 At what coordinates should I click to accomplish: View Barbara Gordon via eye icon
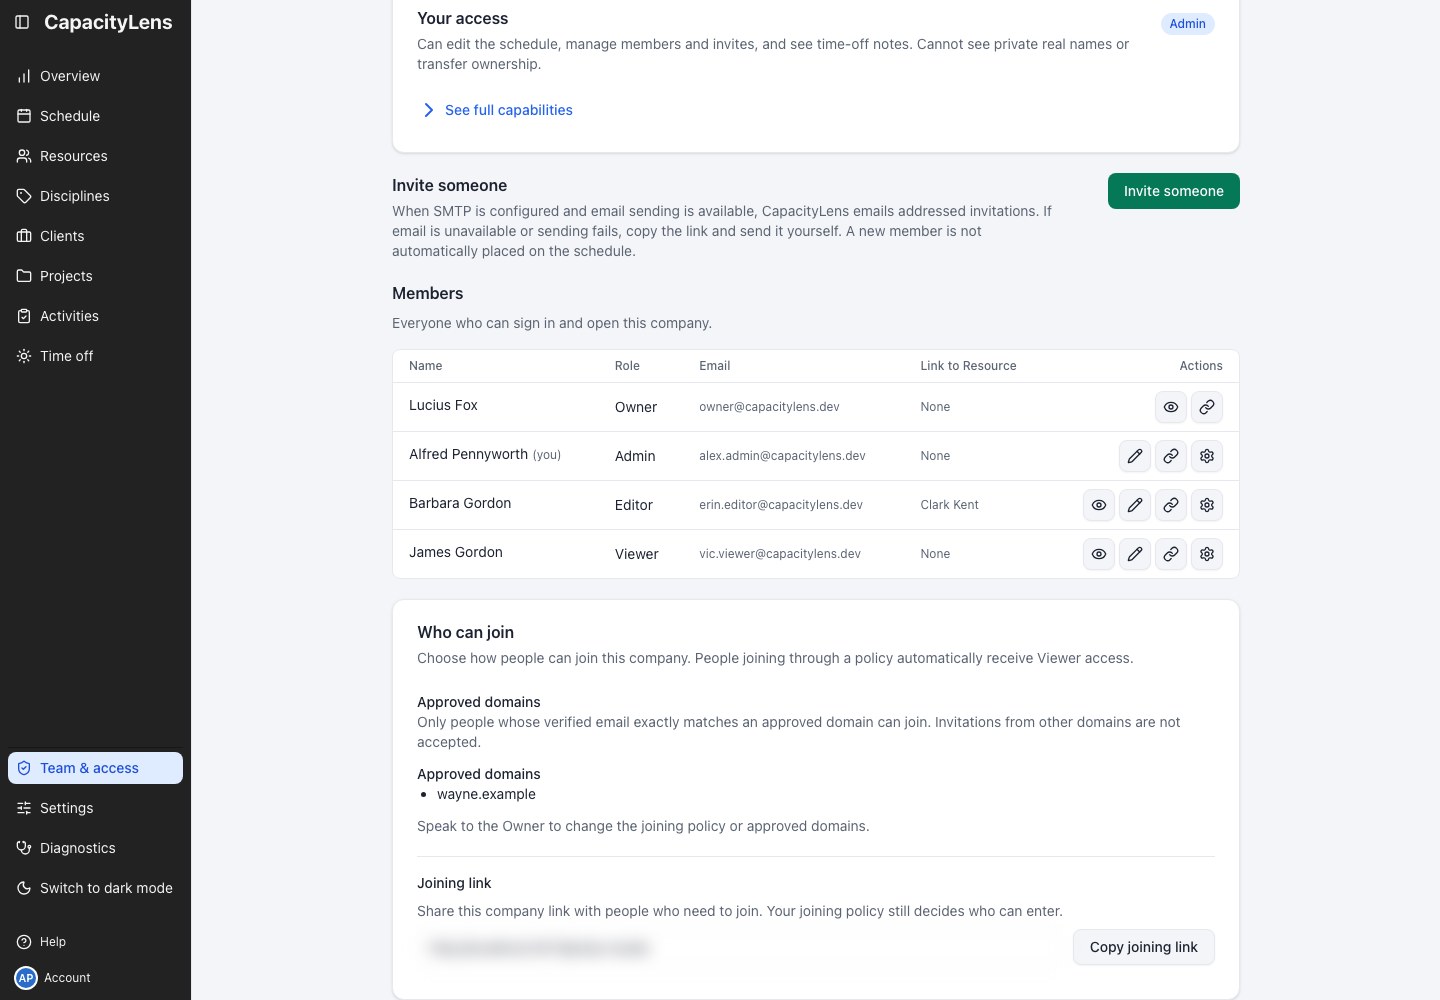pyautogui.click(x=1099, y=505)
